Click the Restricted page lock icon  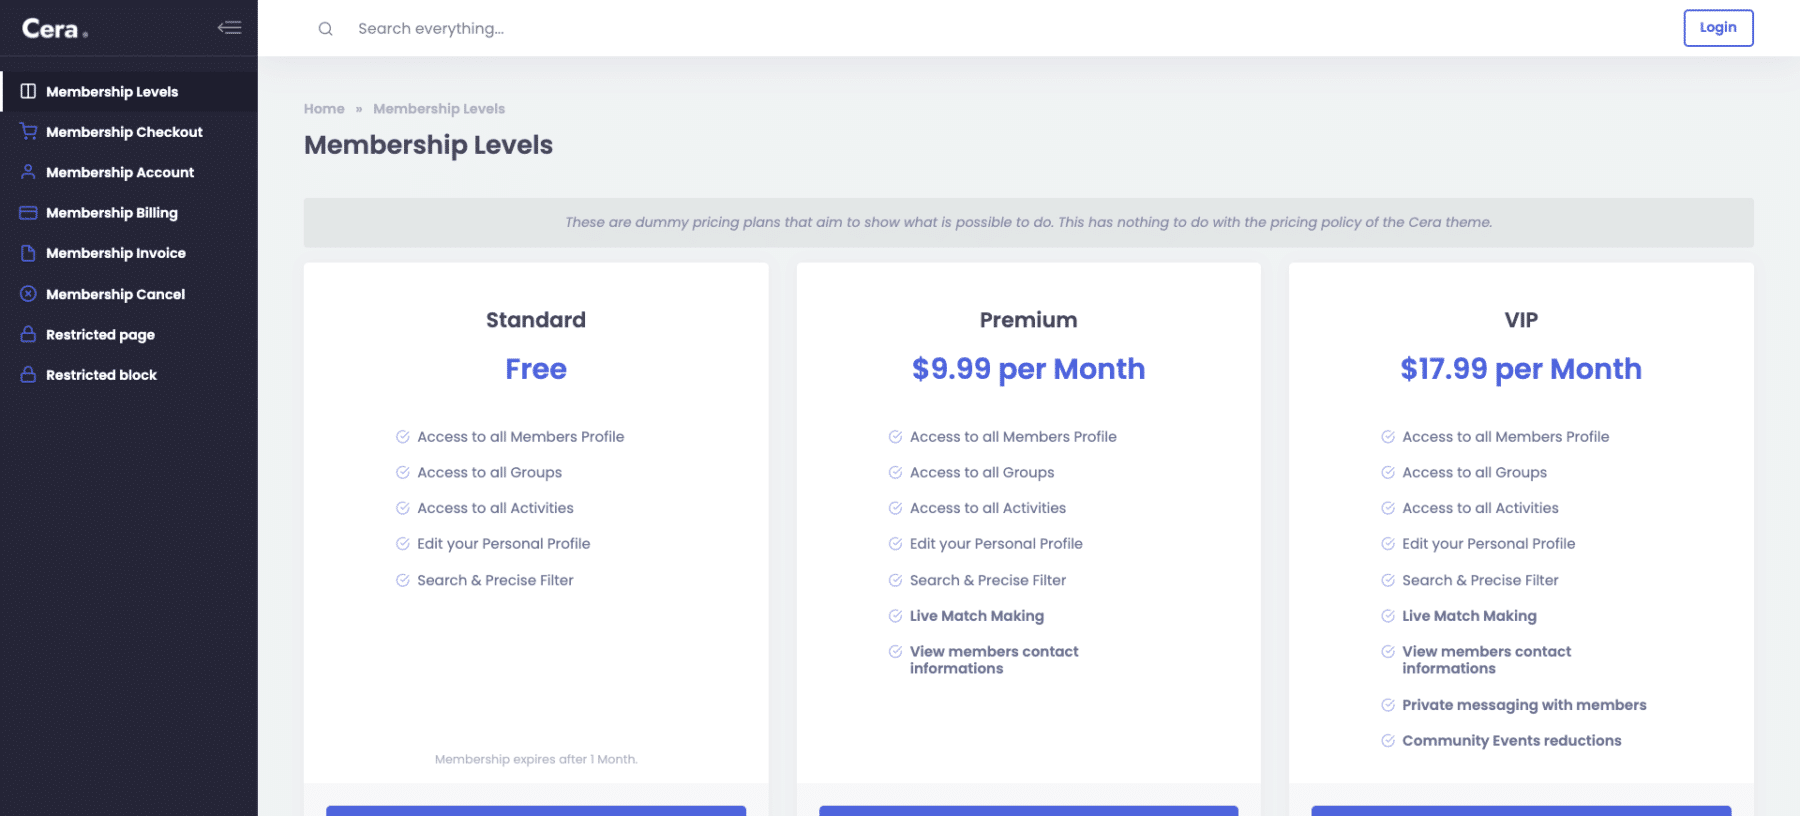pyautogui.click(x=27, y=334)
